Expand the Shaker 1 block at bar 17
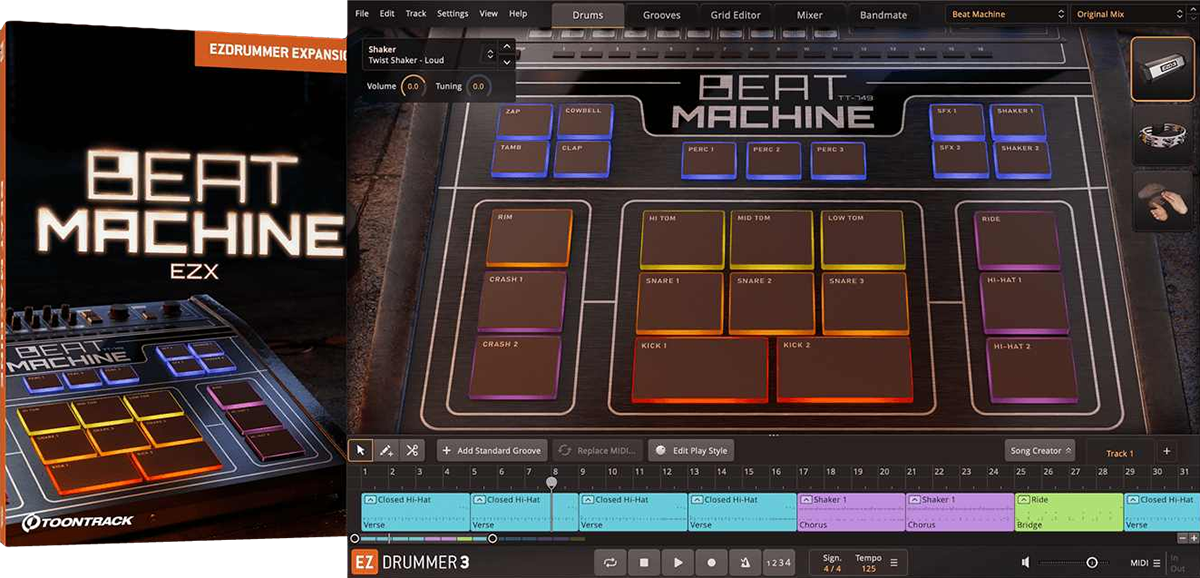This screenshot has height=578, width=1200. (x=805, y=499)
